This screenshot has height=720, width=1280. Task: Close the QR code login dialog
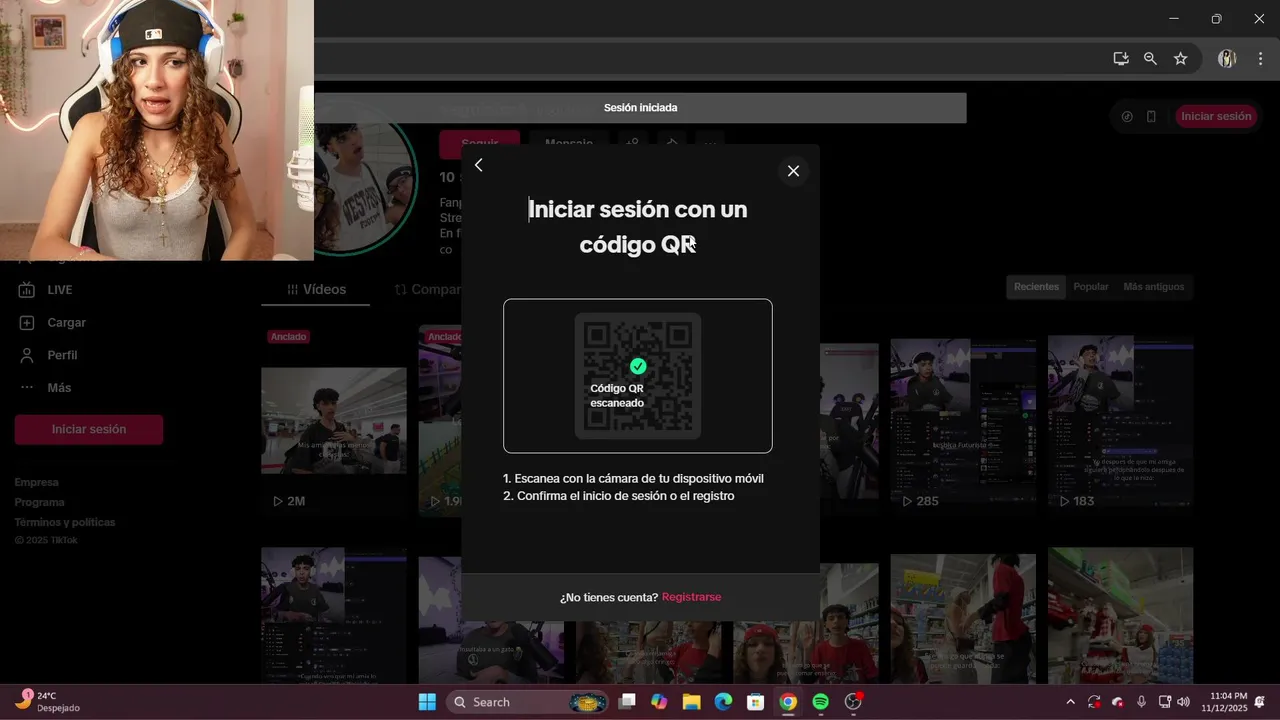[x=793, y=171]
